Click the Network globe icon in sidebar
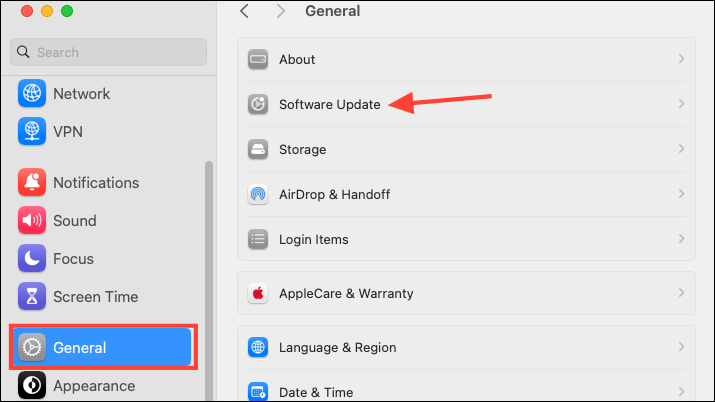The height and width of the screenshot is (402, 715). (x=32, y=93)
